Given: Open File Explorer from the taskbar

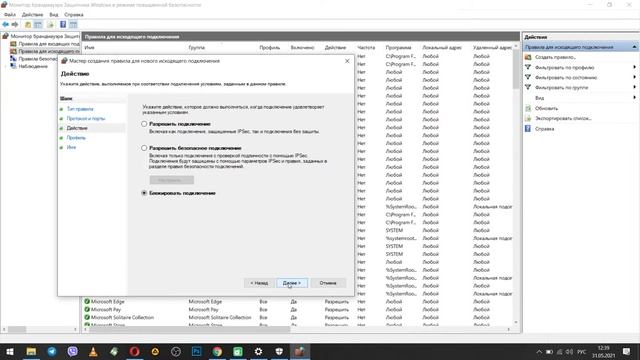Looking at the screenshot, I should [31, 351].
